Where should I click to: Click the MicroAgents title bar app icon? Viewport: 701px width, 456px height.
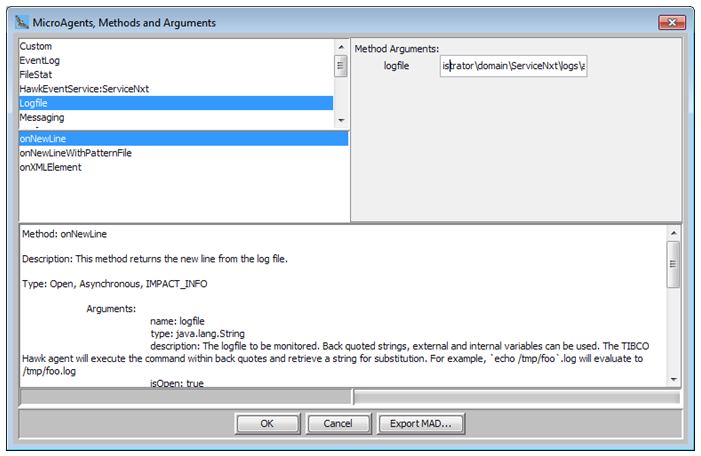[x=22, y=21]
